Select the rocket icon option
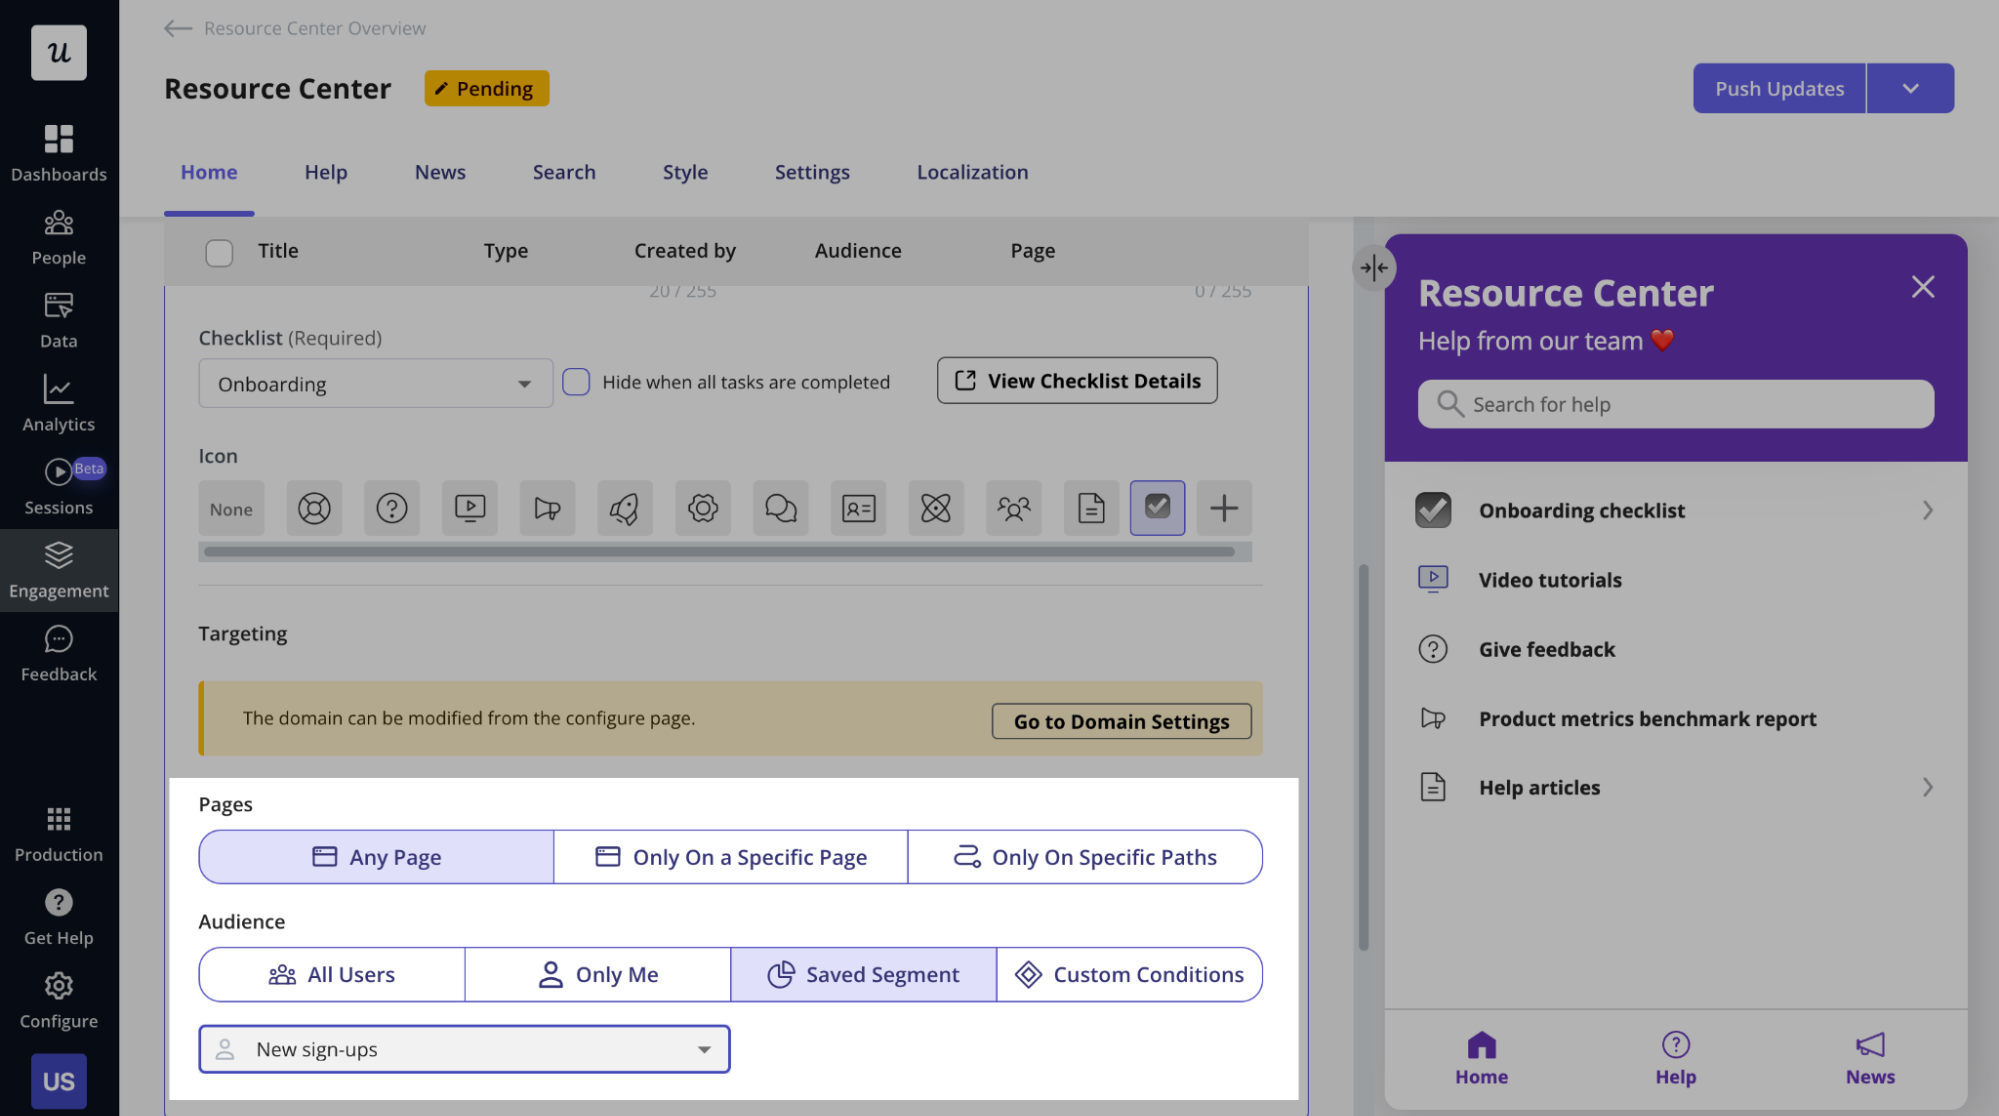Screen dimensions: 1999x1116 click(625, 509)
